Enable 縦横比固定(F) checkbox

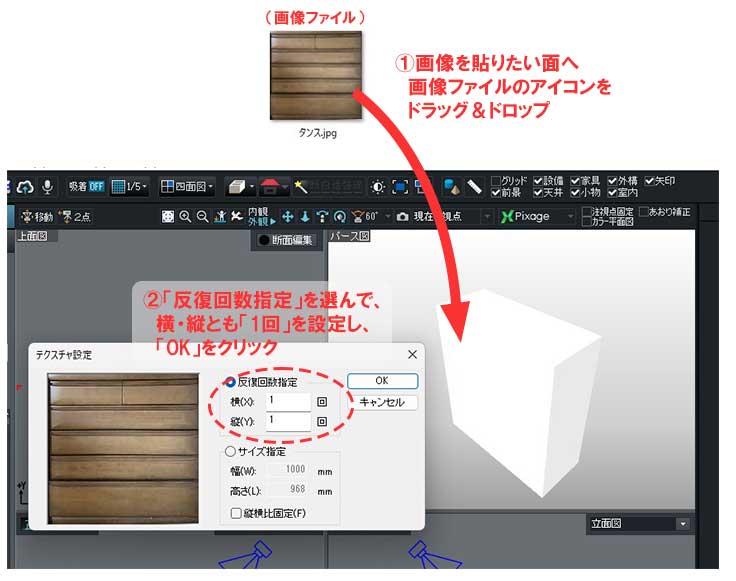click(x=236, y=513)
